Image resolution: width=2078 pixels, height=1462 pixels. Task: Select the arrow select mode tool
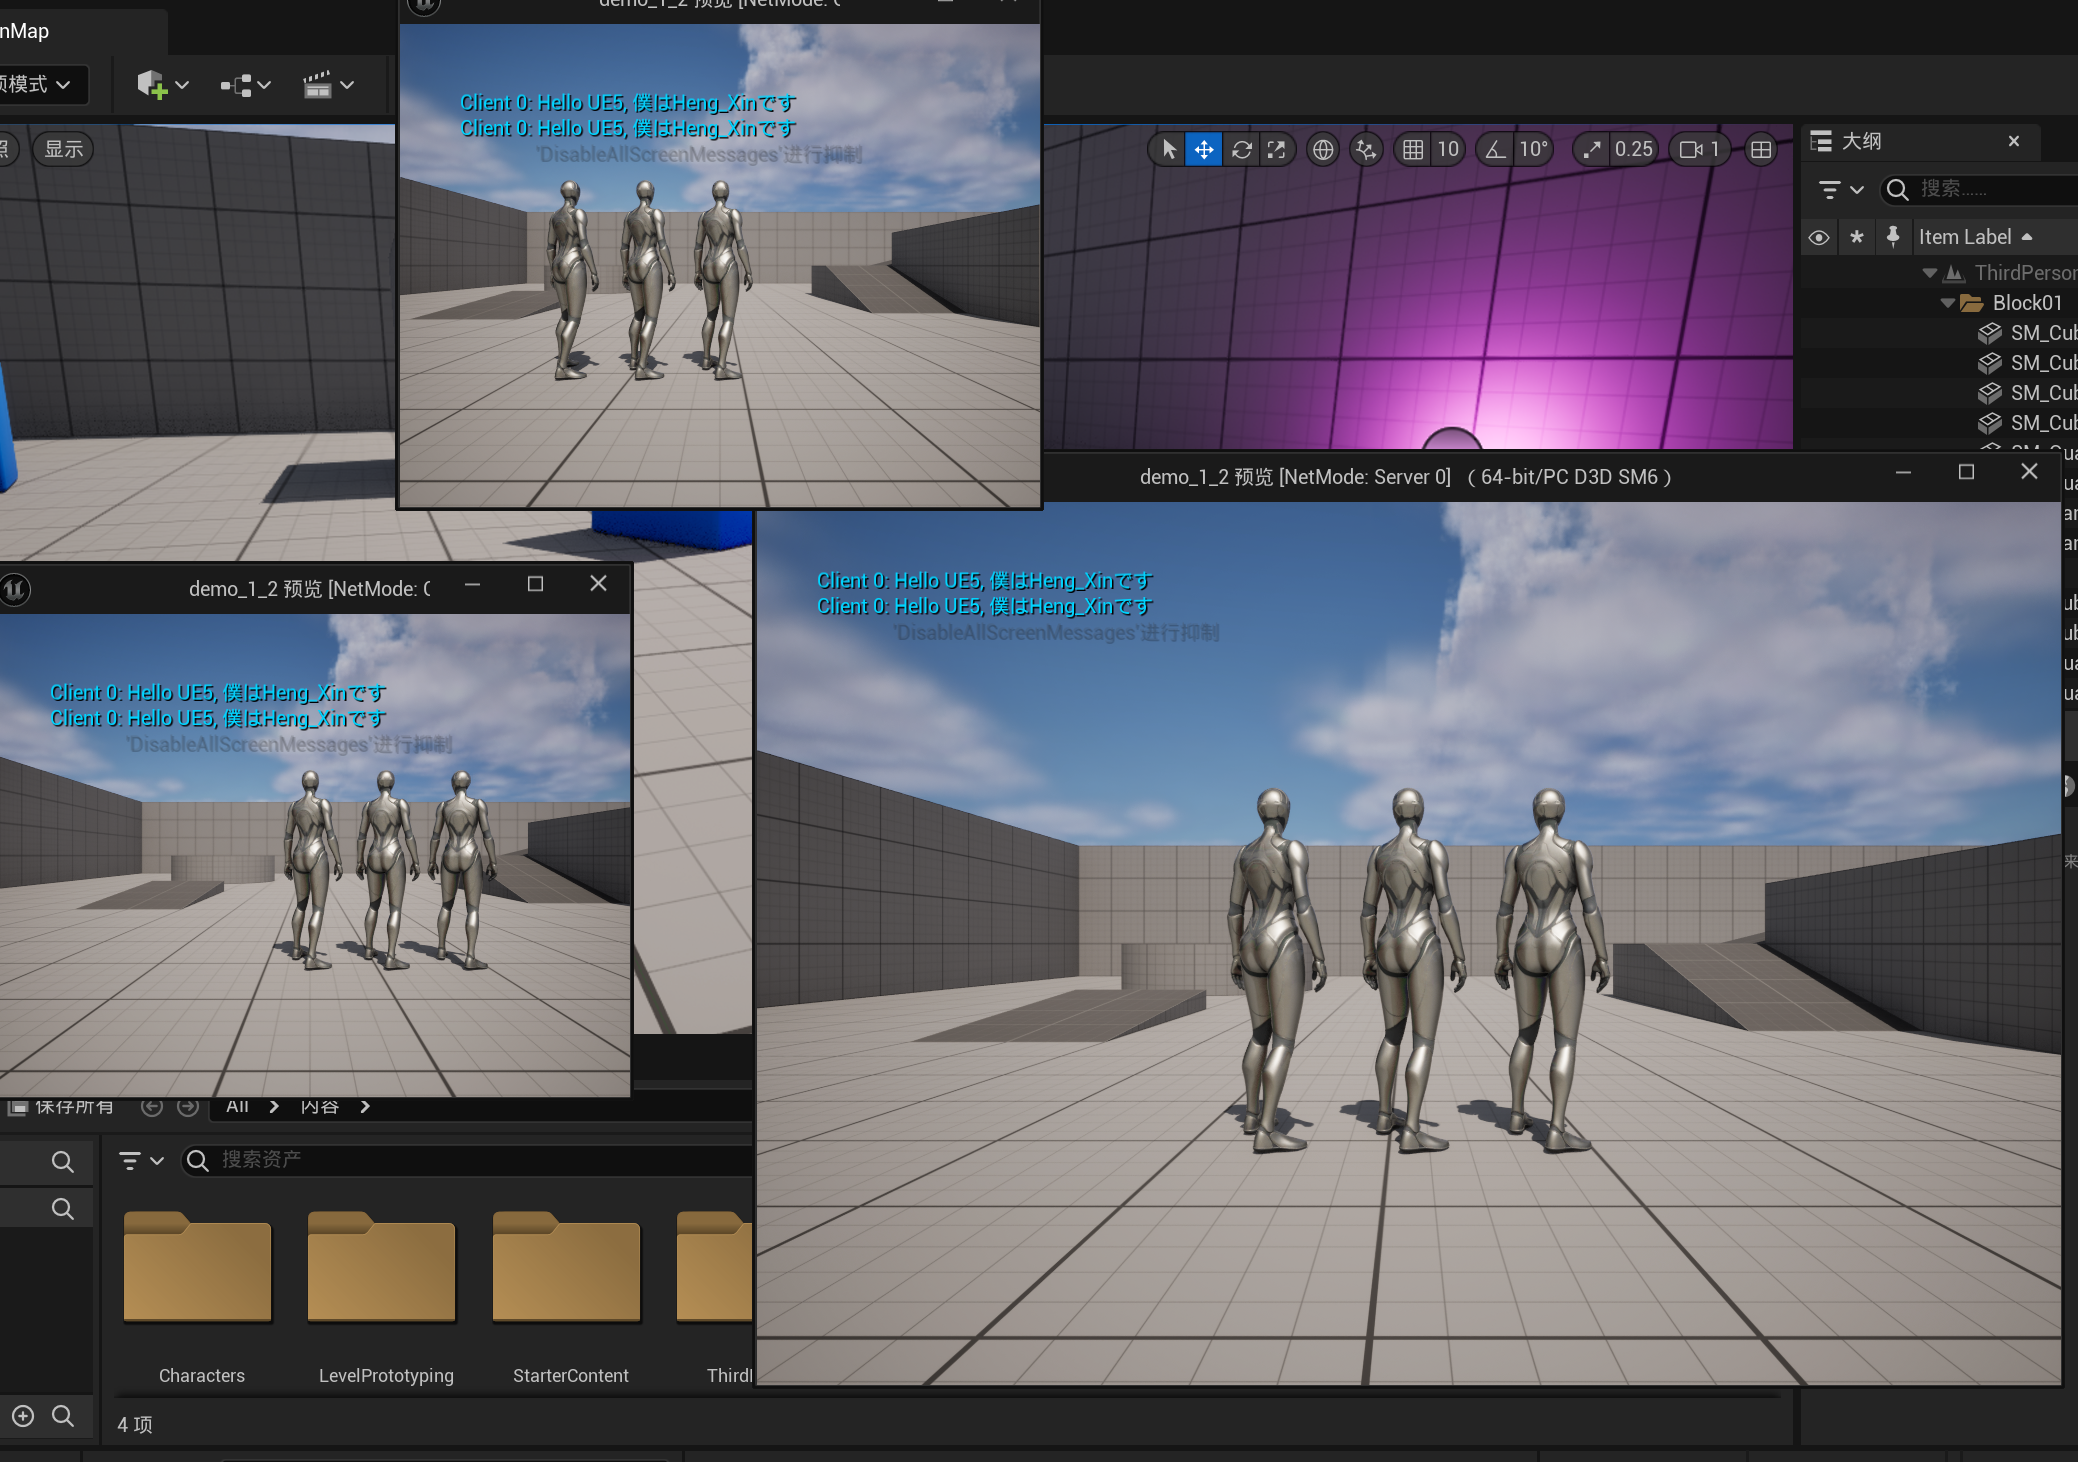[1168, 150]
